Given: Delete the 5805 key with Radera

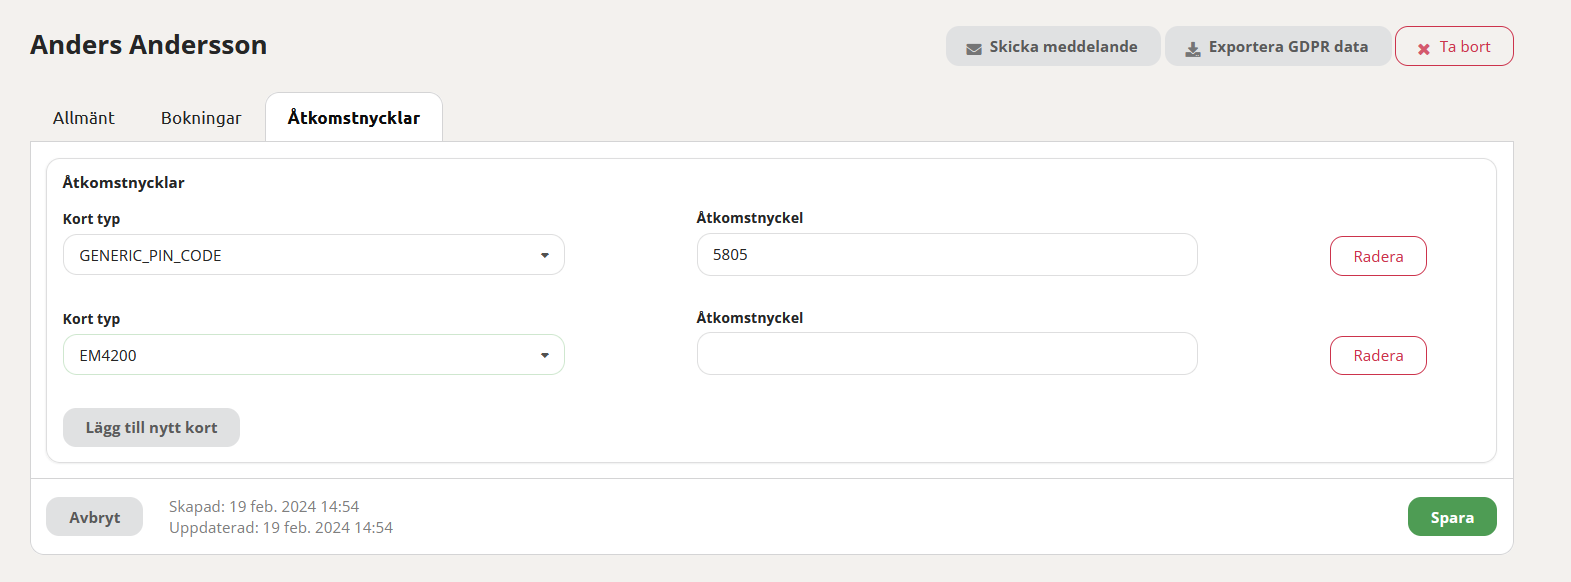Looking at the screenshot, I should [1378, 256].
